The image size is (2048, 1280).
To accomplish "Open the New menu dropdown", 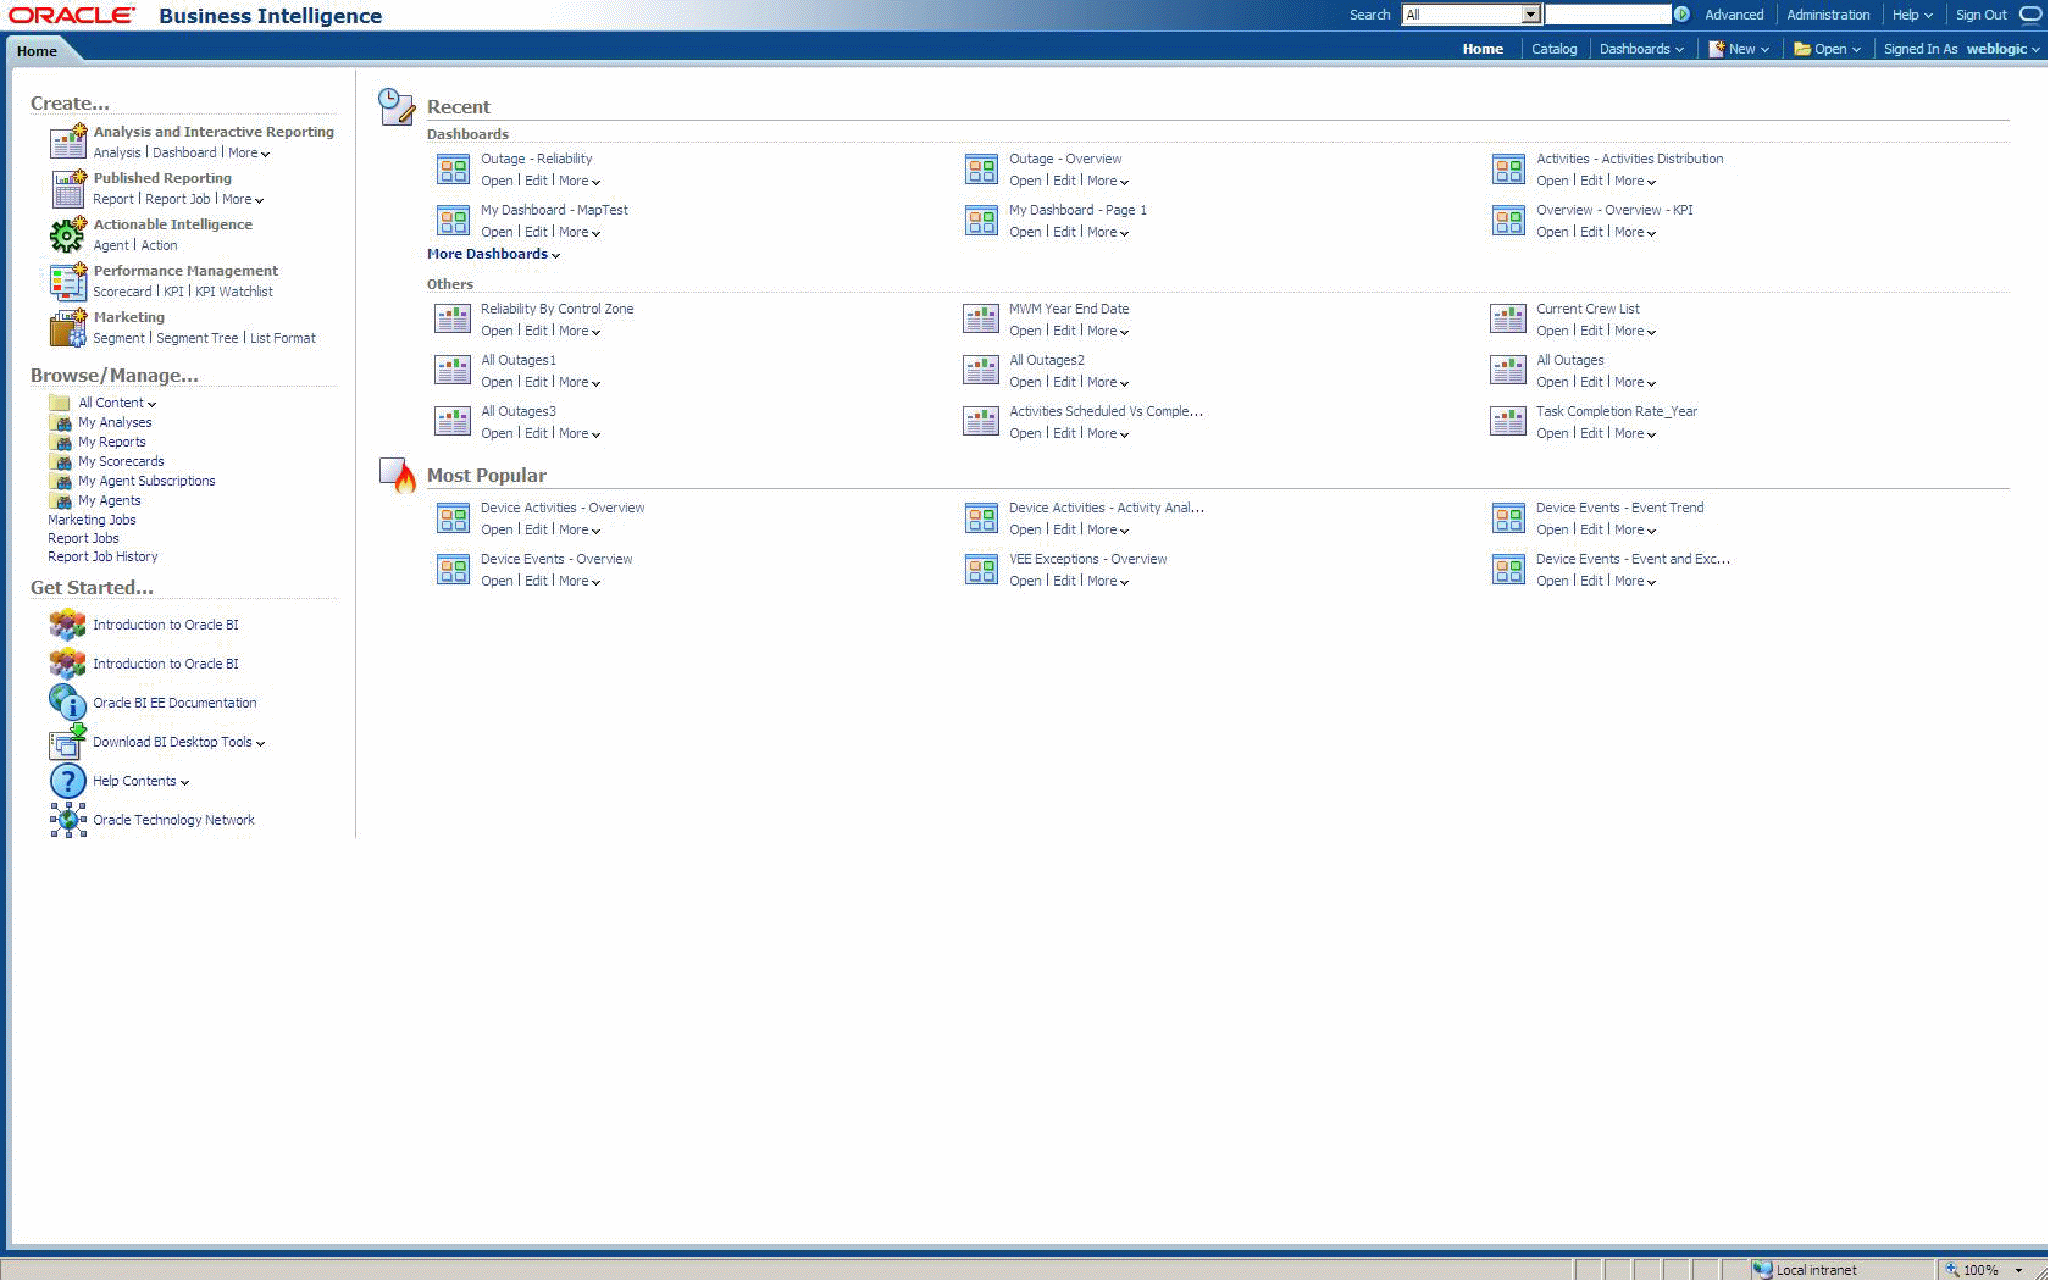I will (x=1739, y=49).
